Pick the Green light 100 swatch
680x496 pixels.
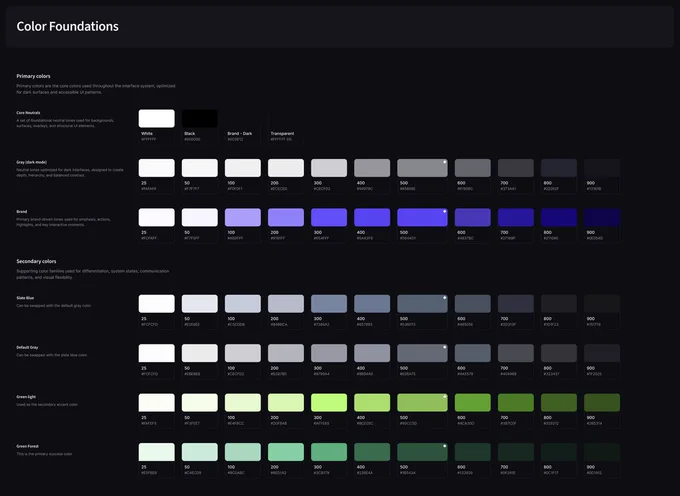click(x=243, y=402)
